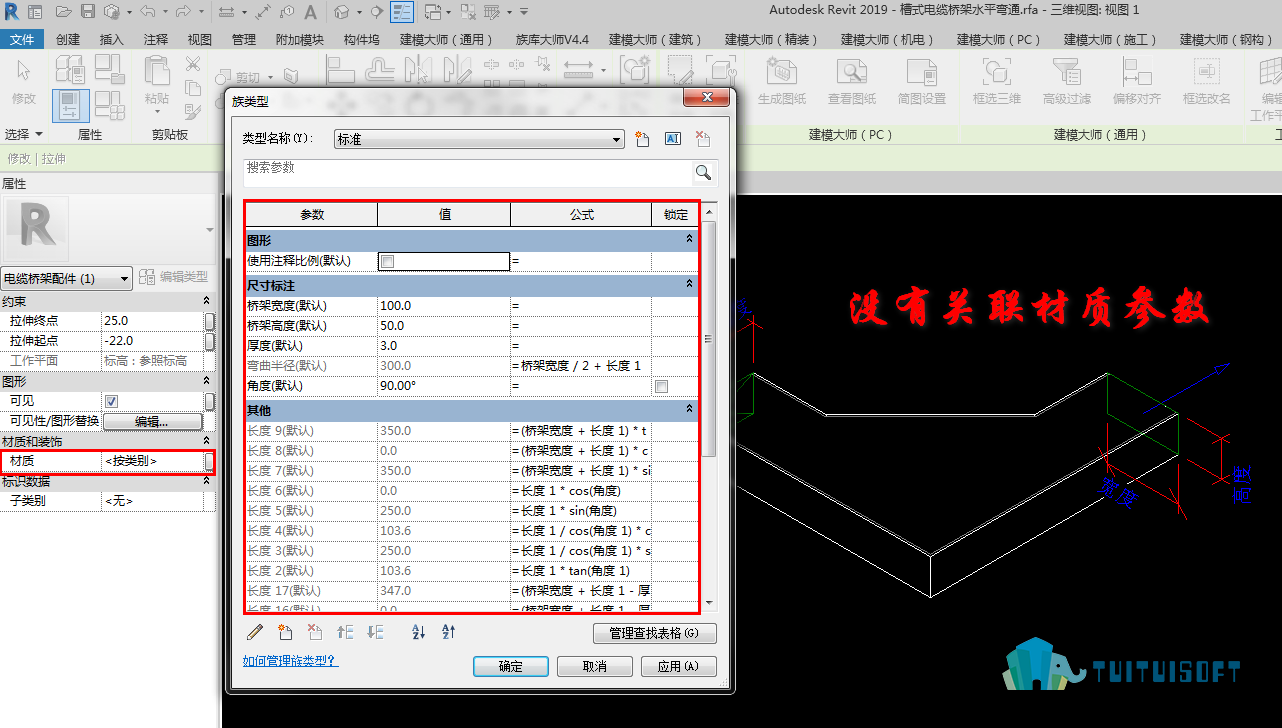Click the 修改 arrow tool in ribbon
This screenshot has height=728, width=1282.
click(24, 82)
